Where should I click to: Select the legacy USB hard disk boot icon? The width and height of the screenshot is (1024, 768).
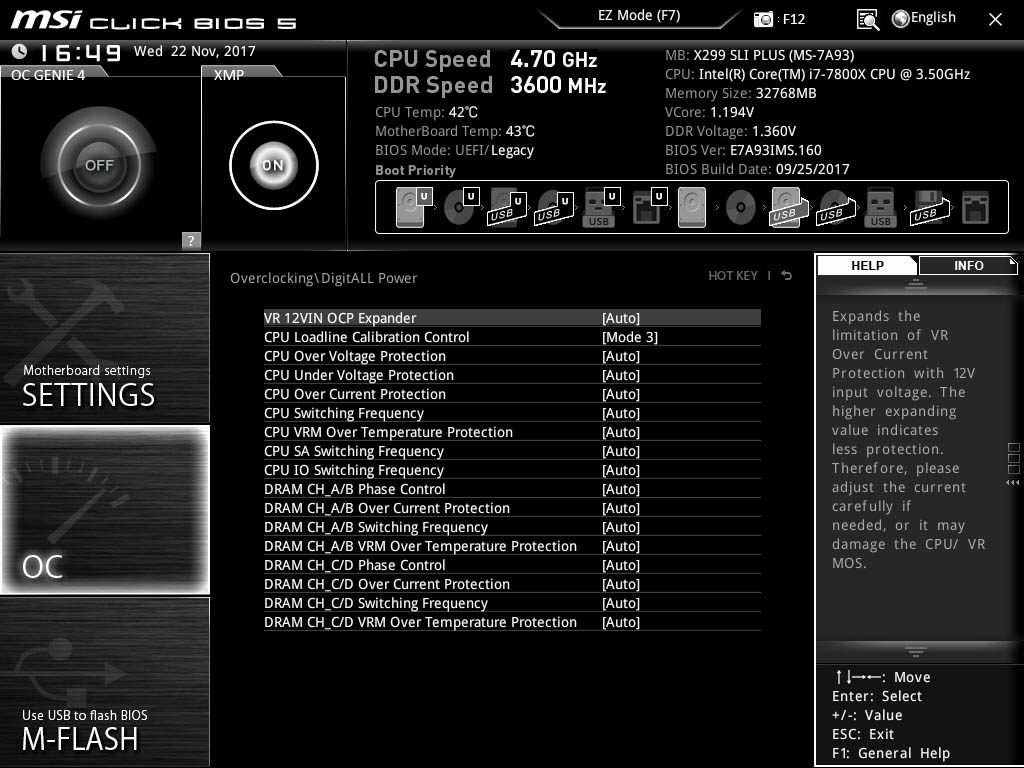[788, 208]
